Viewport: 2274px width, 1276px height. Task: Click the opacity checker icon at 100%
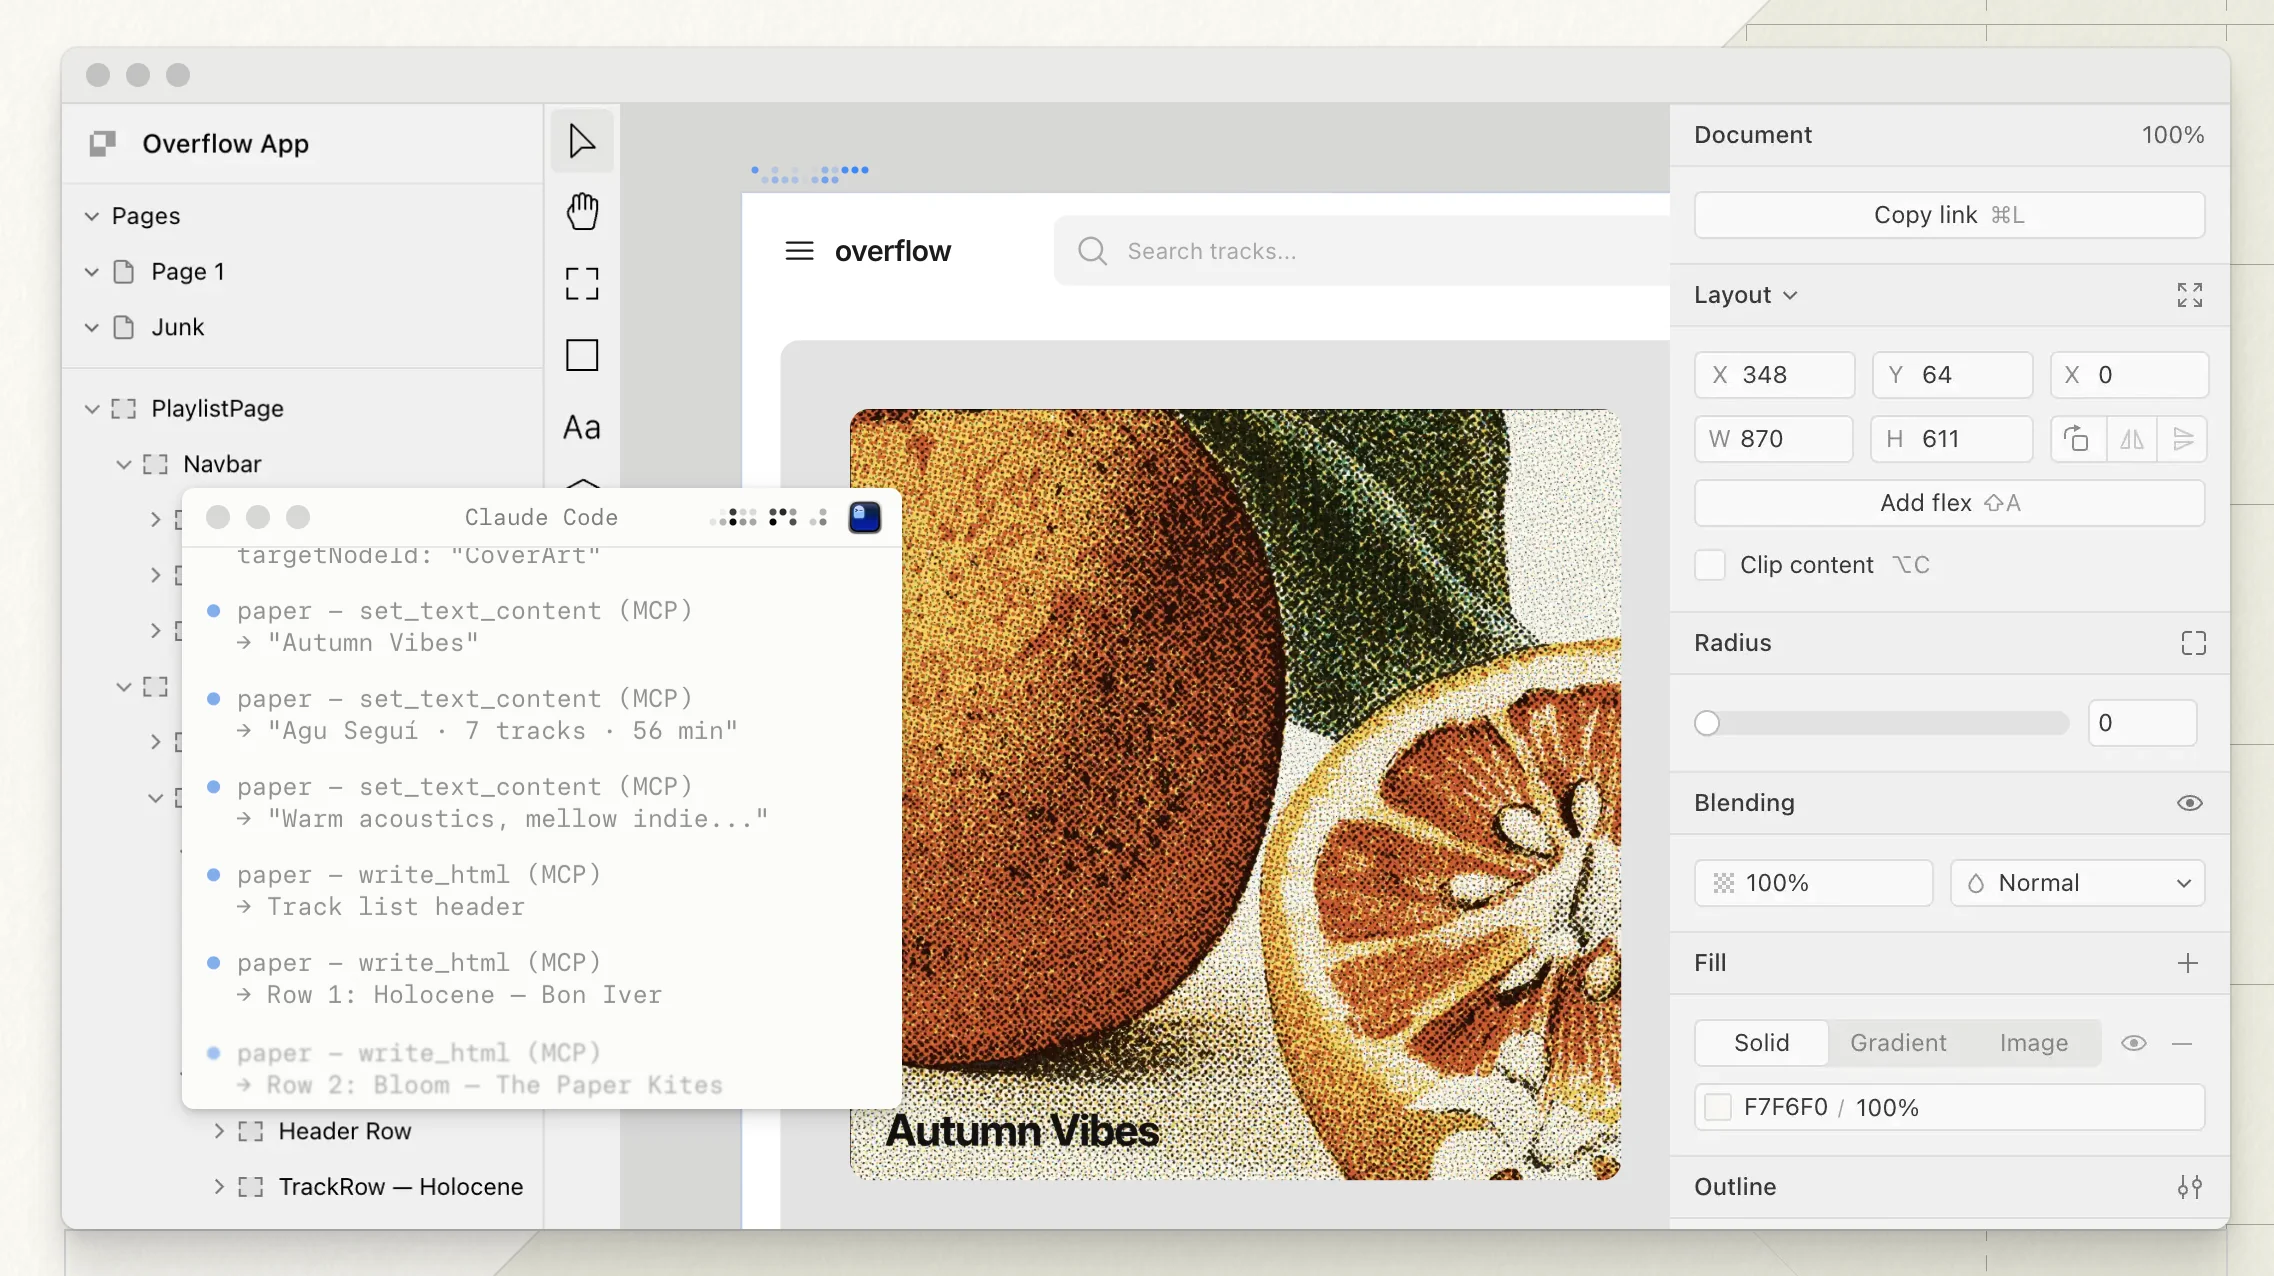1724,883
